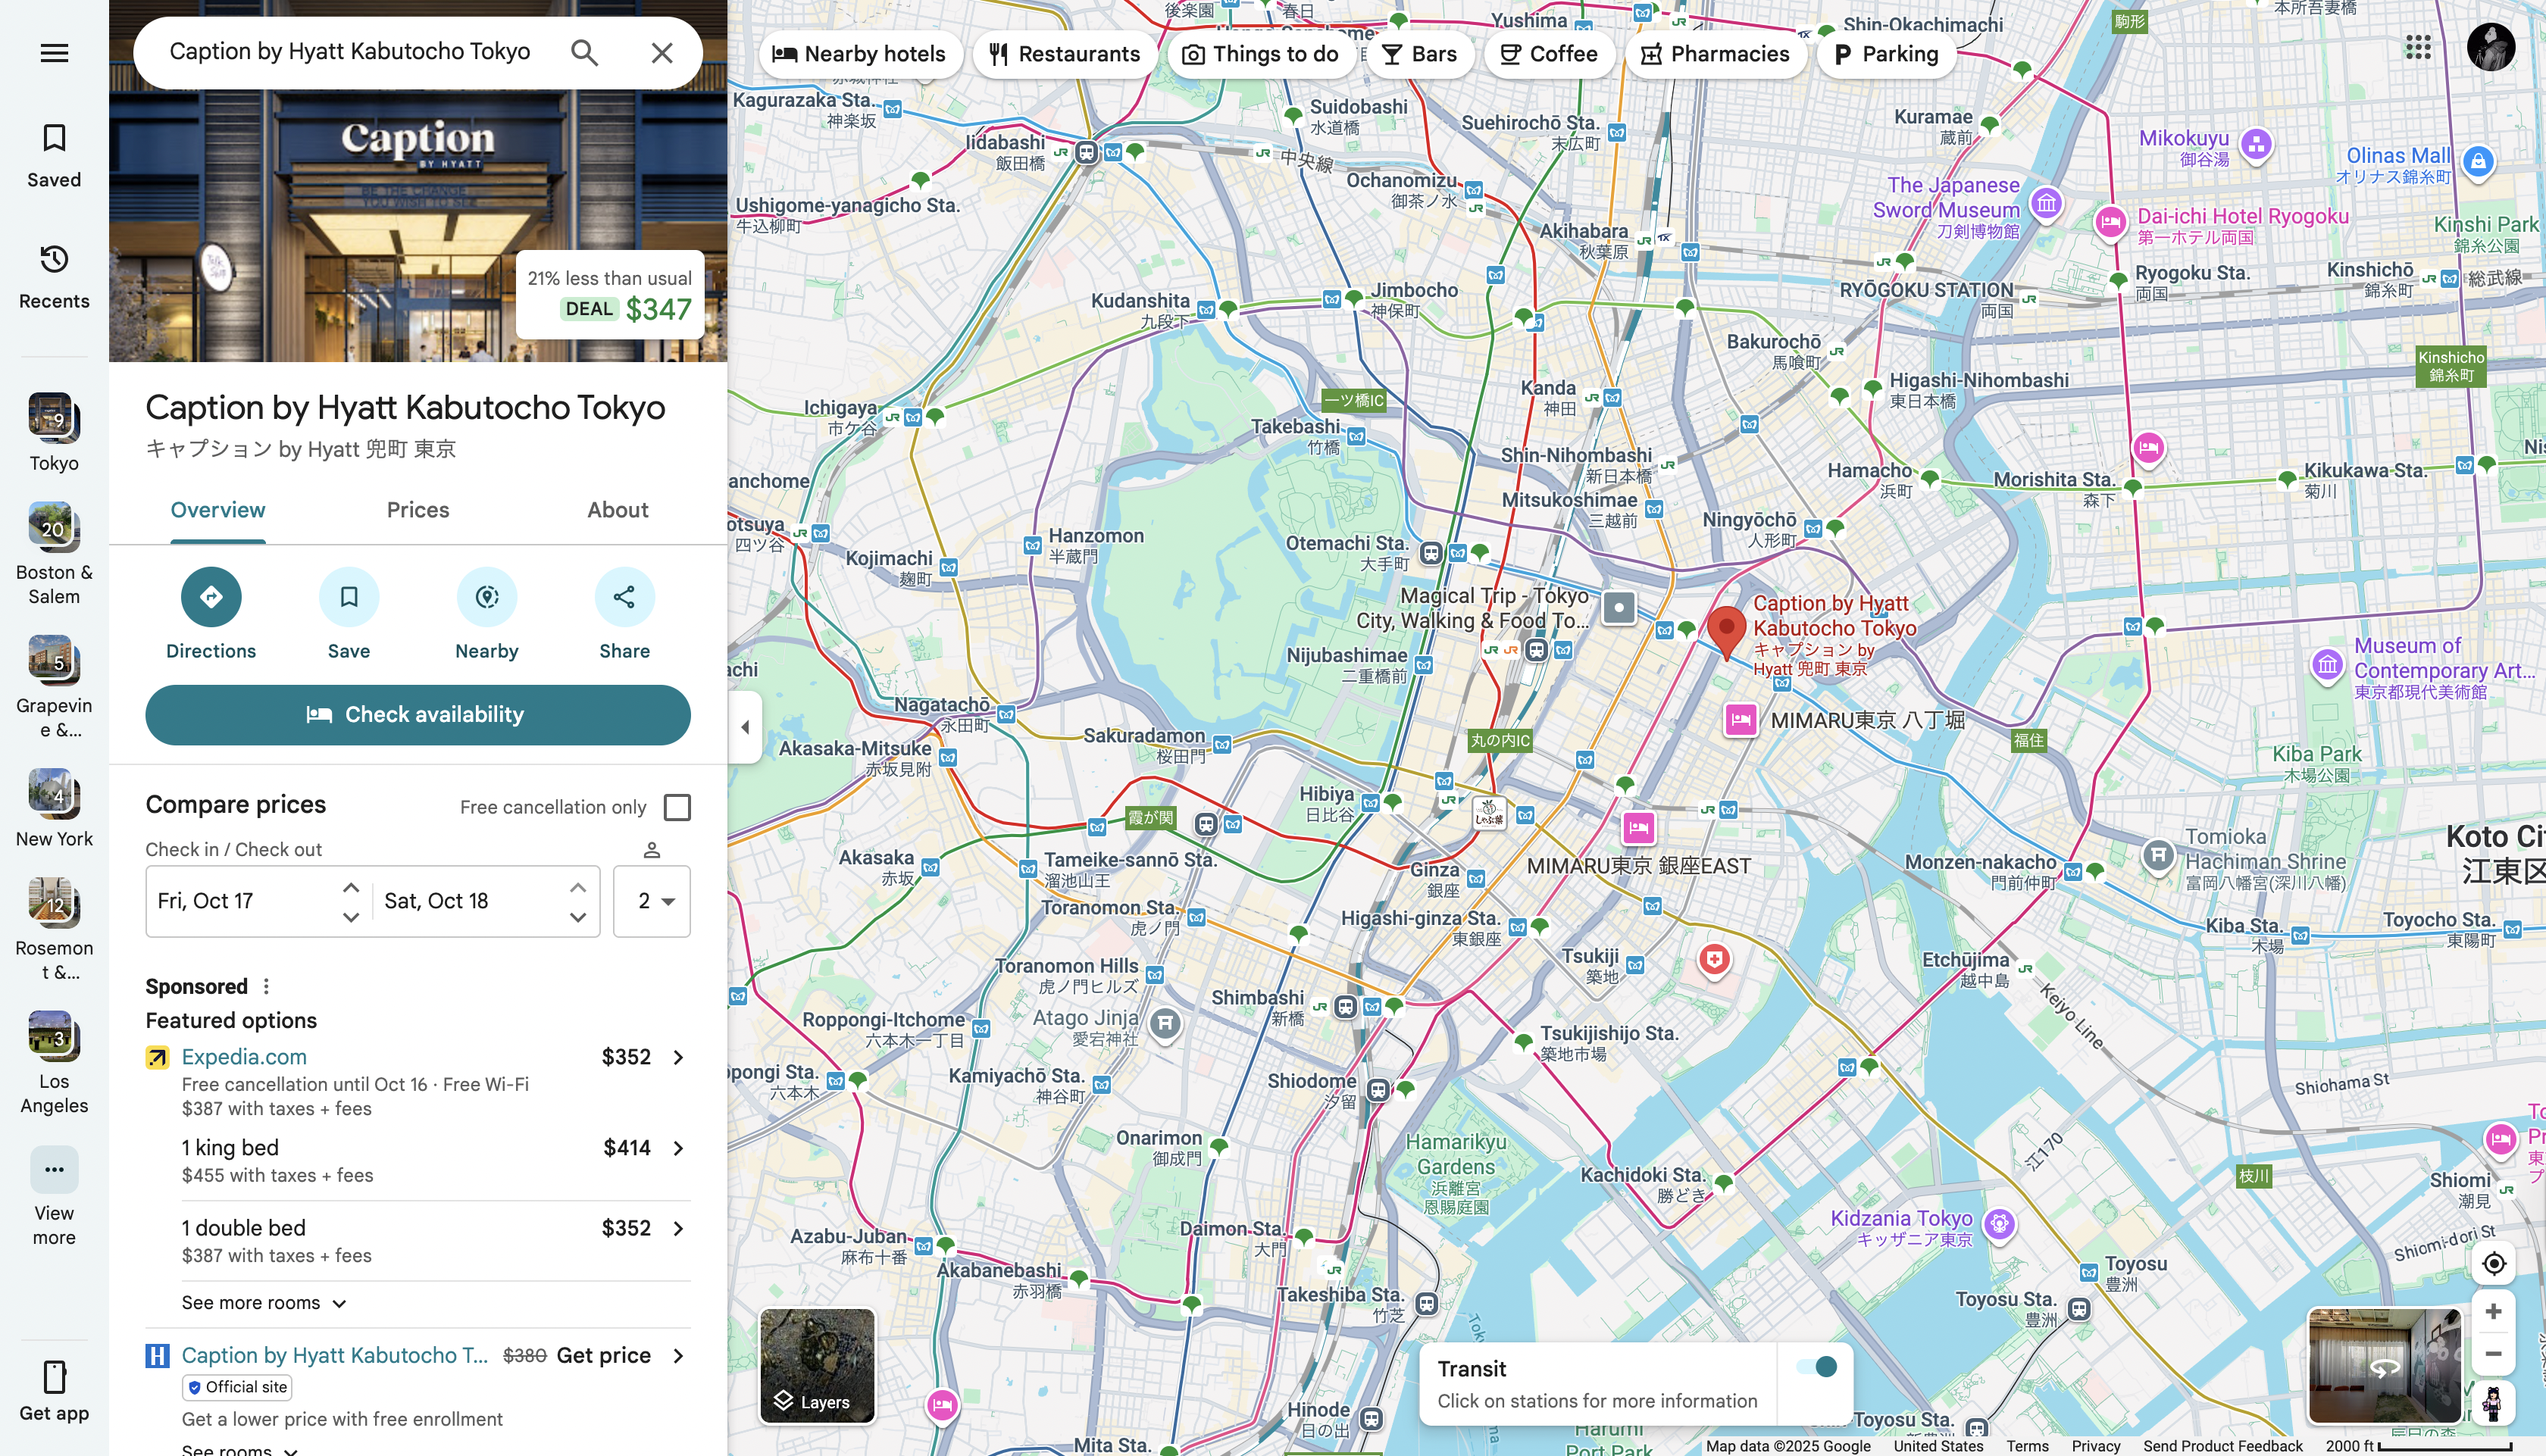Click the Check availability button
Screen dimensions: 2546x1456
pyautogui.click(x=417, y=715)
